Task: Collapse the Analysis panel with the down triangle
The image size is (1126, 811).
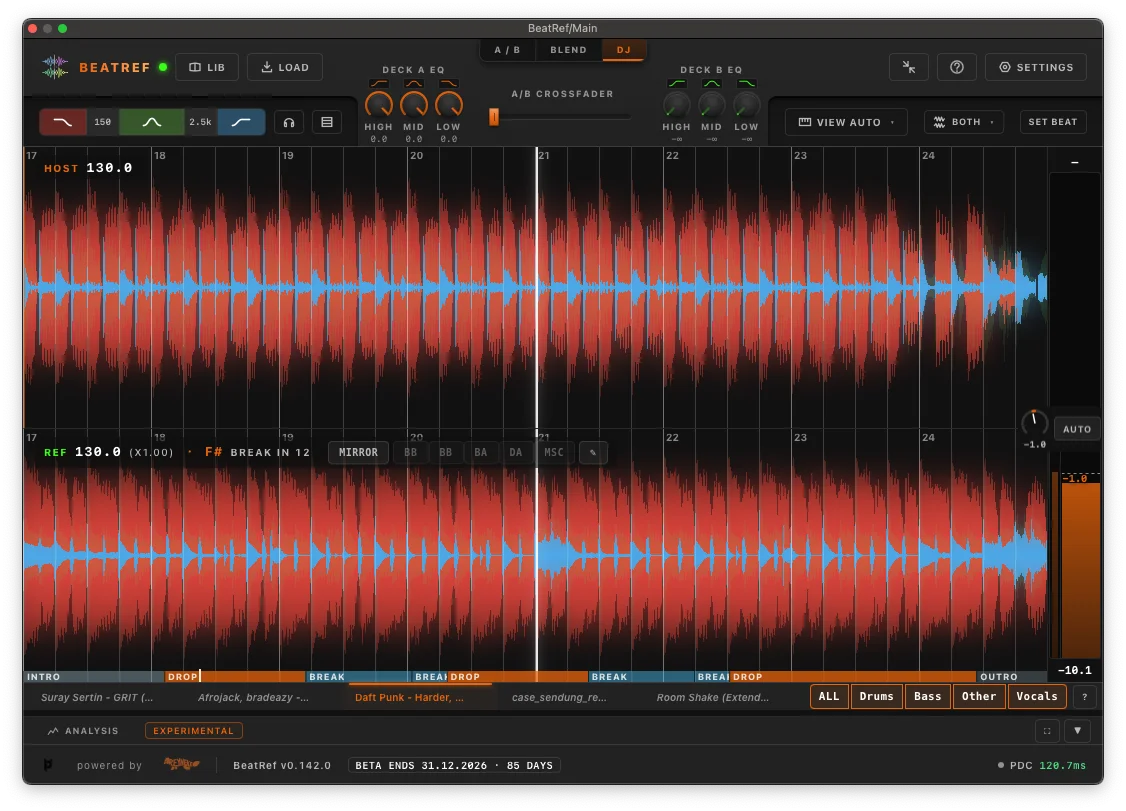Action: pyautogui.click(x=1077, y=731)
